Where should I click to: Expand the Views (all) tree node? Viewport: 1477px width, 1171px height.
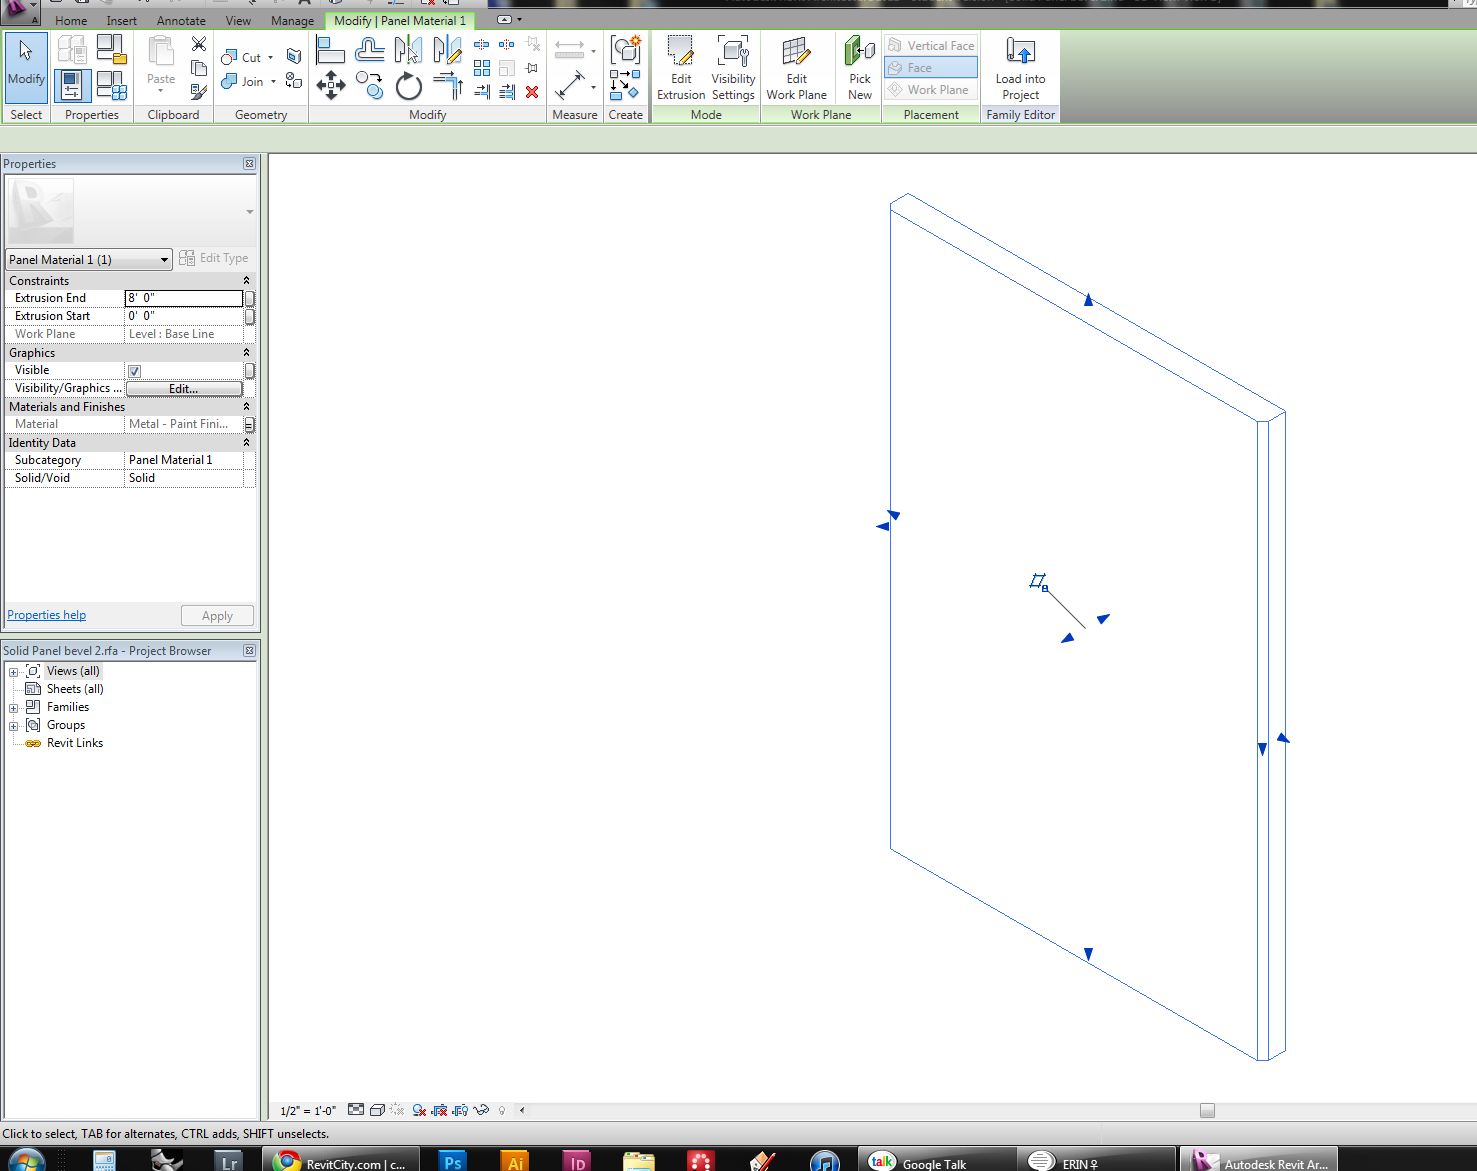point(14,672)
